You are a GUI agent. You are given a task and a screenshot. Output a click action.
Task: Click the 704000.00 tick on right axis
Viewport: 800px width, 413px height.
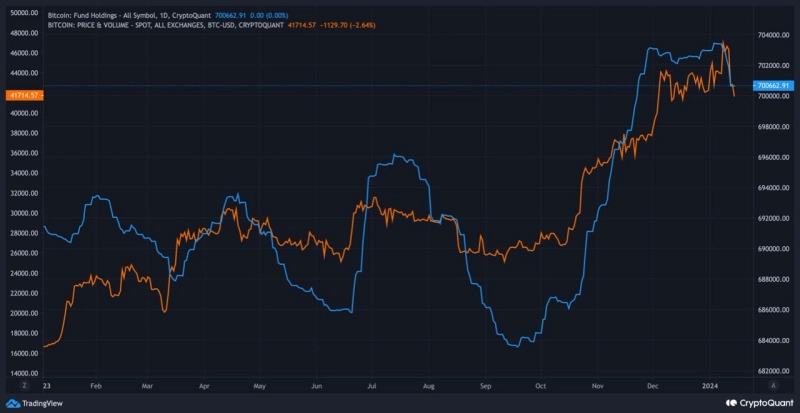[775, 35]
